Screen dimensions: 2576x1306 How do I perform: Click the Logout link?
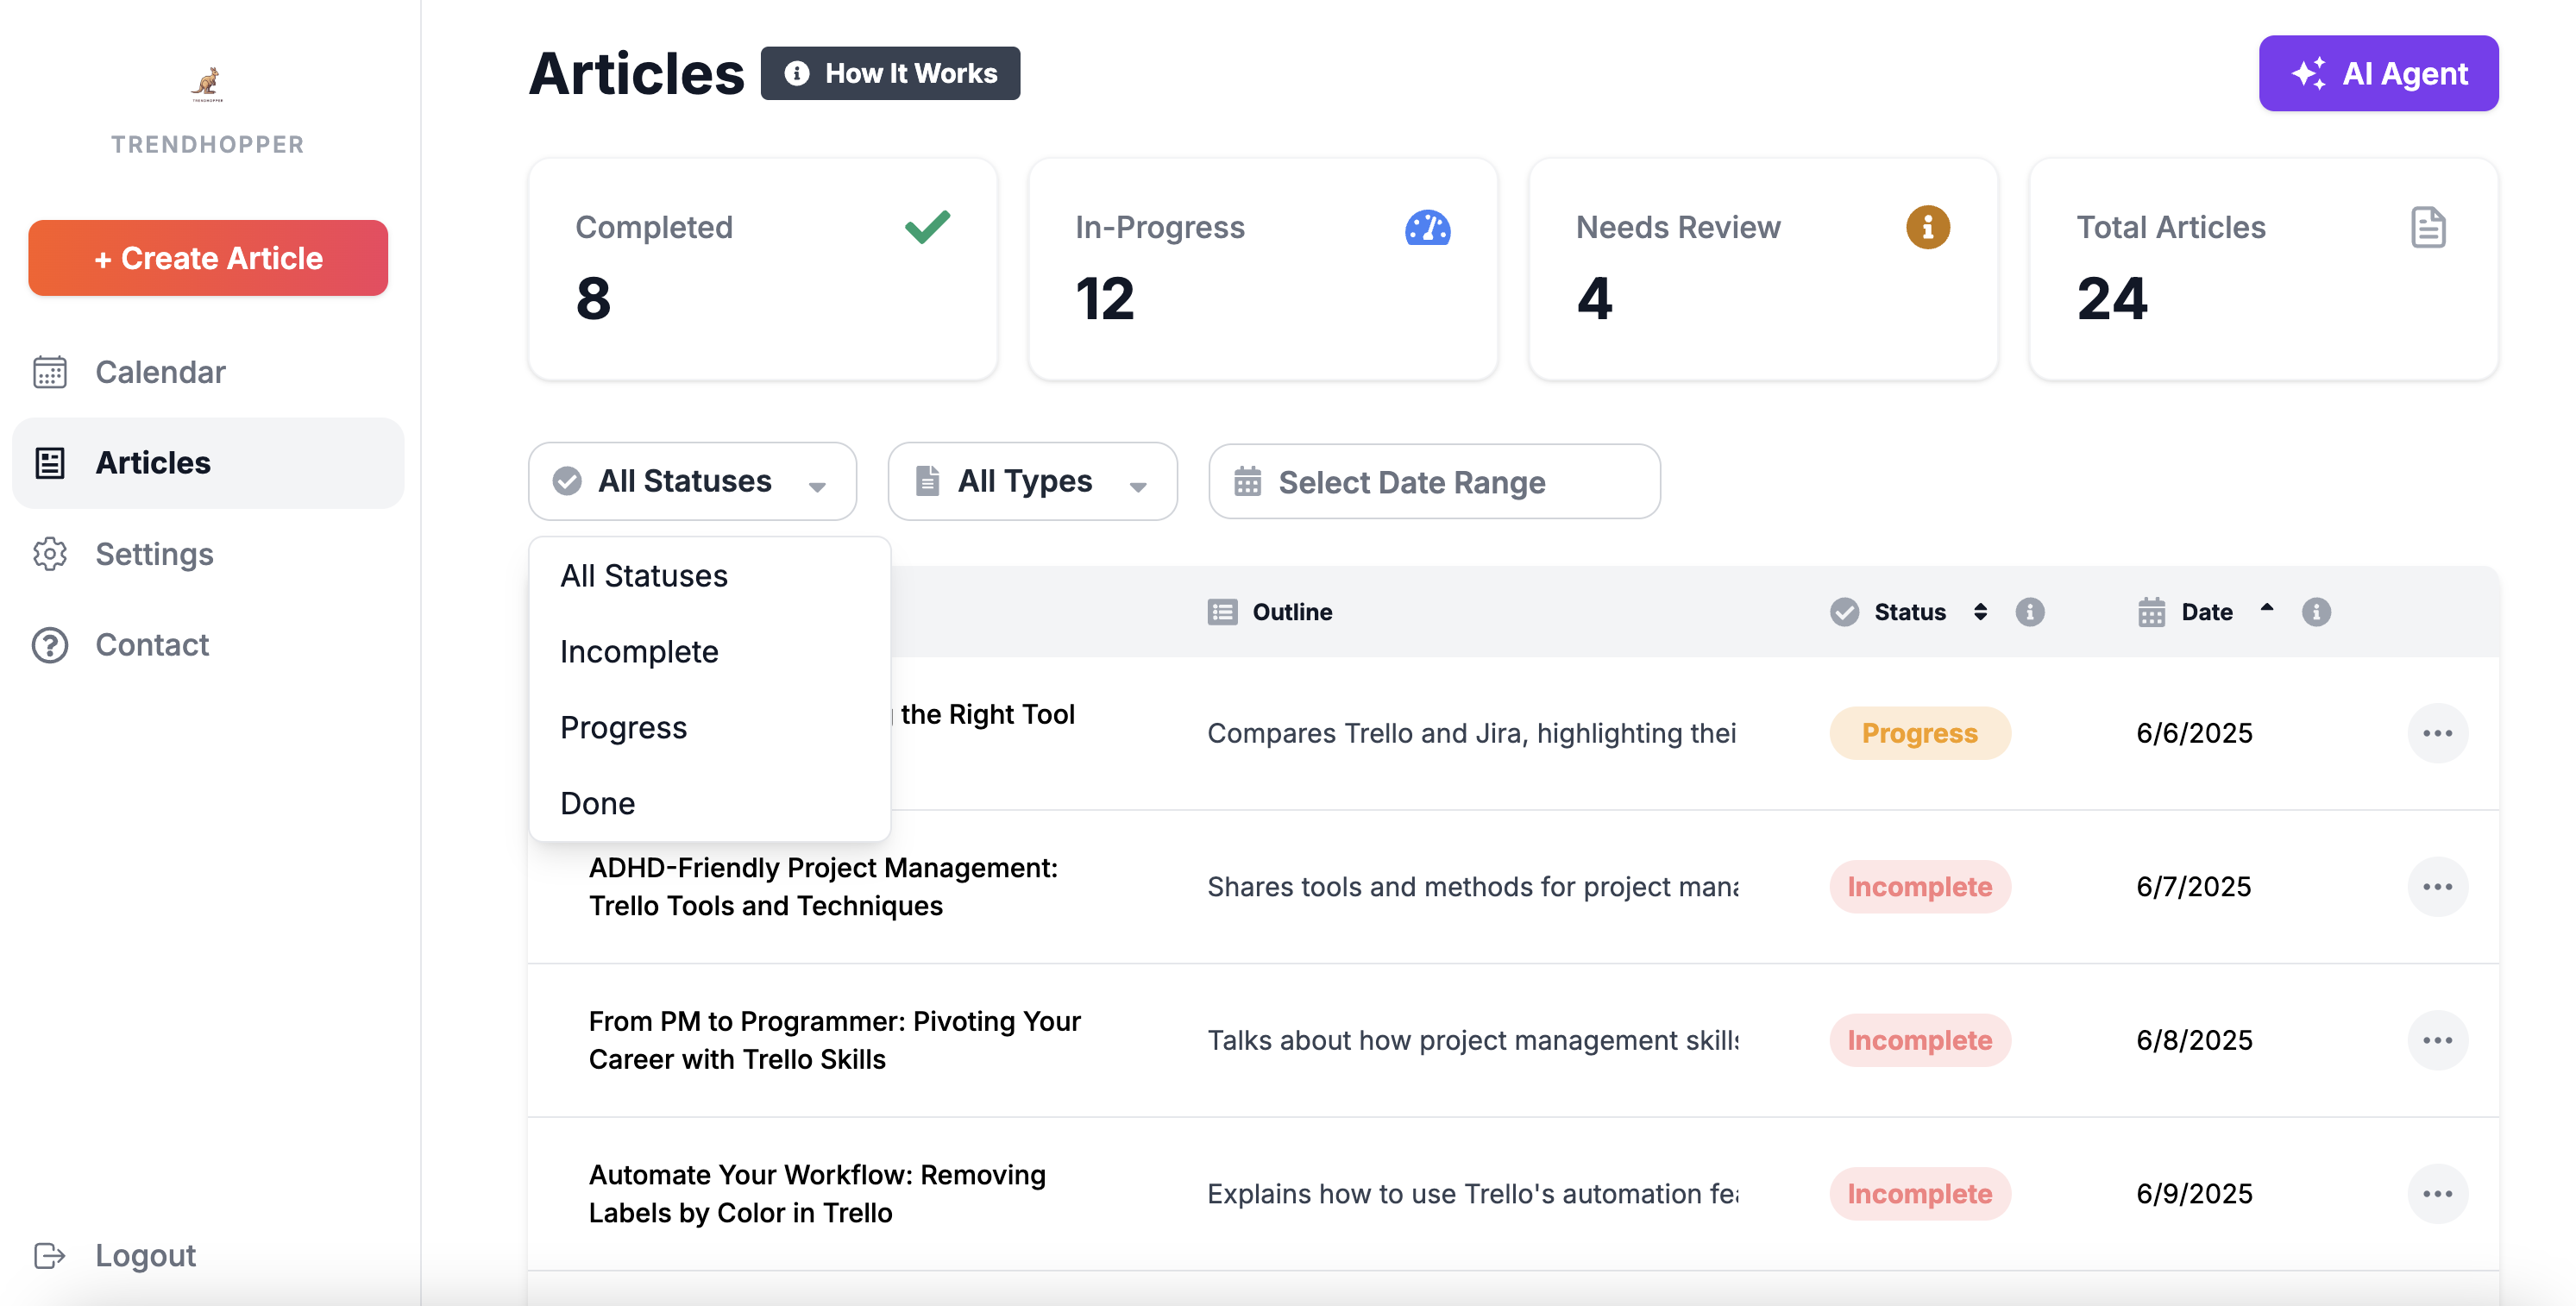(145, 1255)
